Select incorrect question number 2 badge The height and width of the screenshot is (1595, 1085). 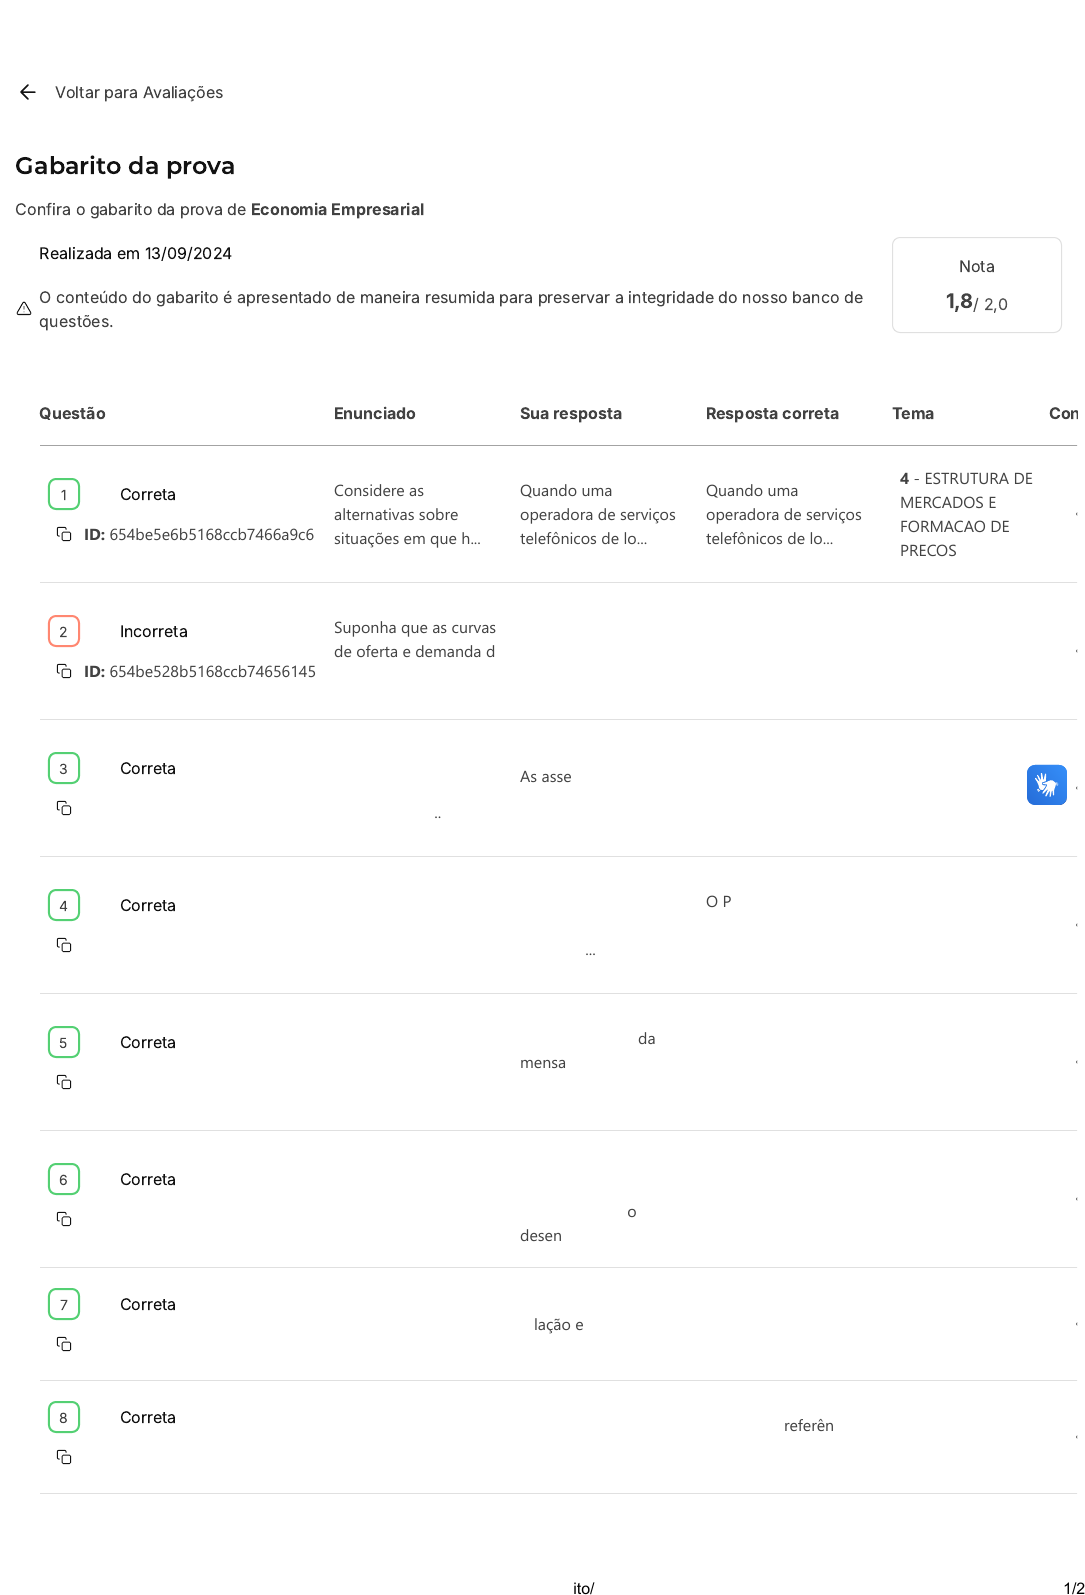(x=64, y=631)
